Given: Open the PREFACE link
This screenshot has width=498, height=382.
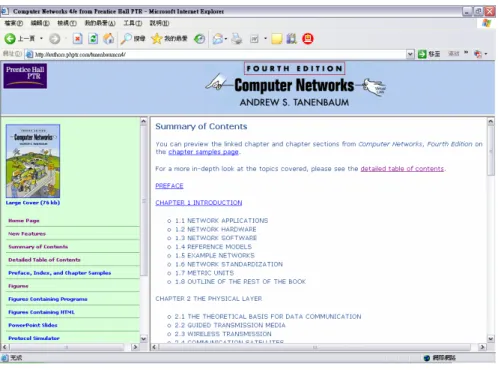Looking at the screenshot, I should 169,186.
